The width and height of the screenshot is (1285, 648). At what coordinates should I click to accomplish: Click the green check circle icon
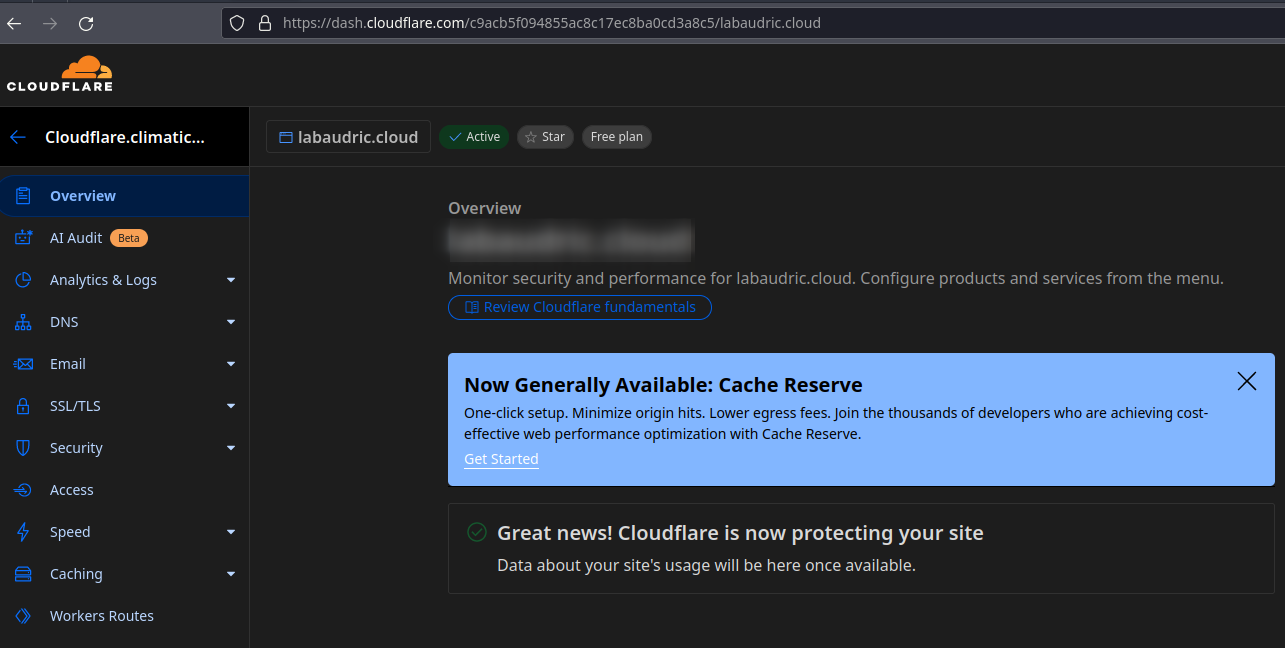[x=477, y=532]
